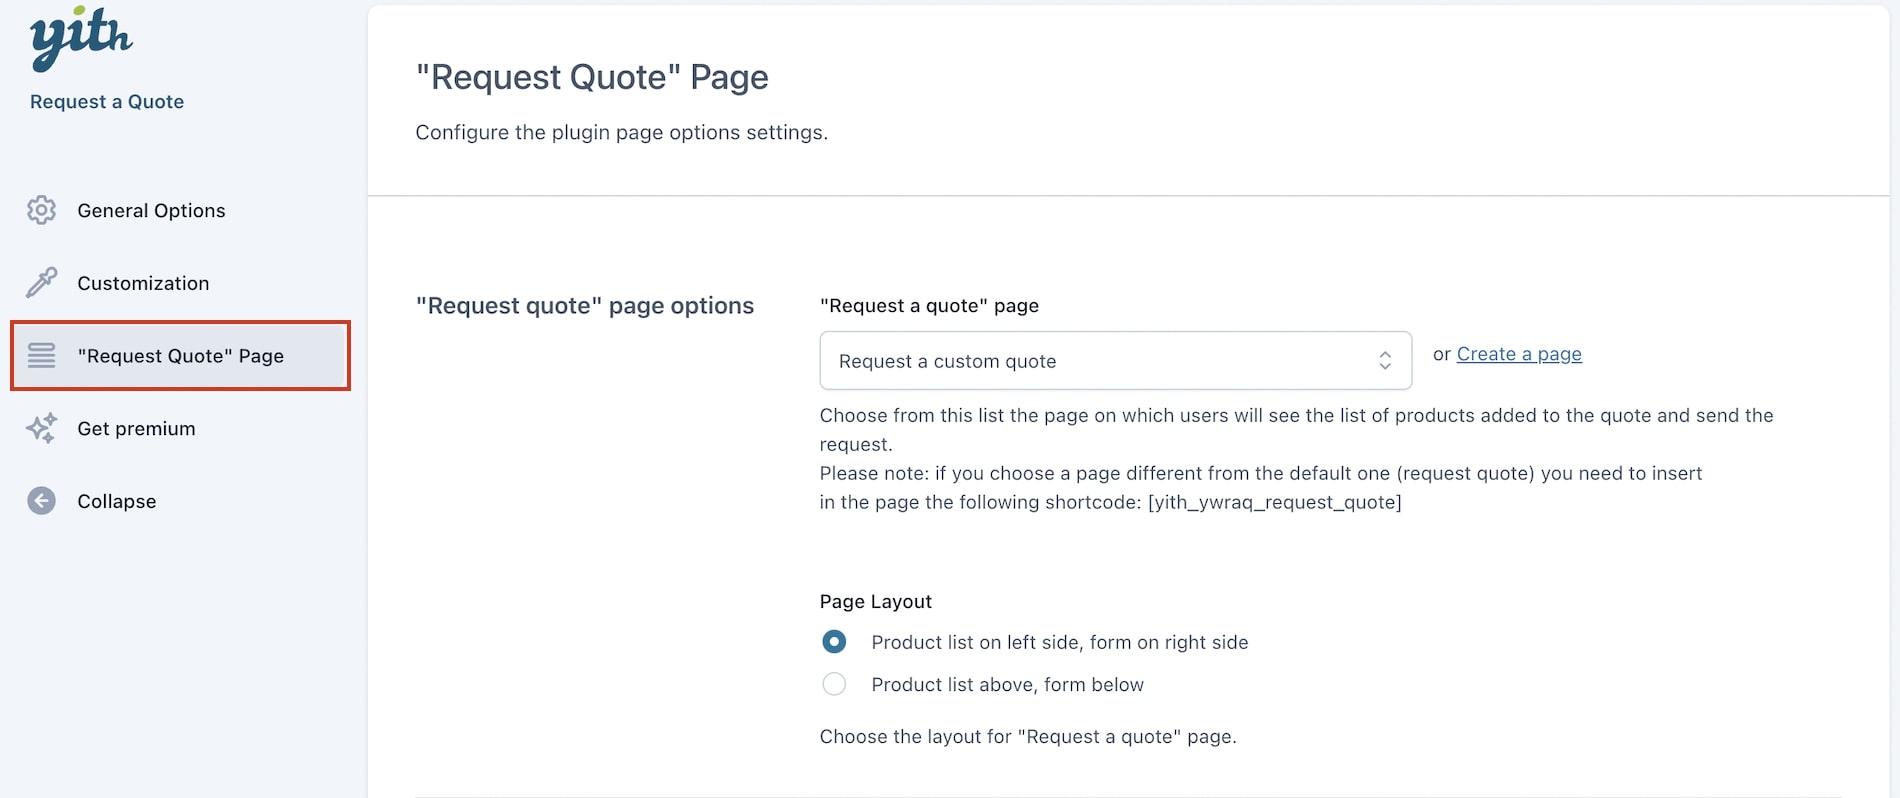Click the Get premium sparkle icon
1900x798 pixels.
point(41,428)
